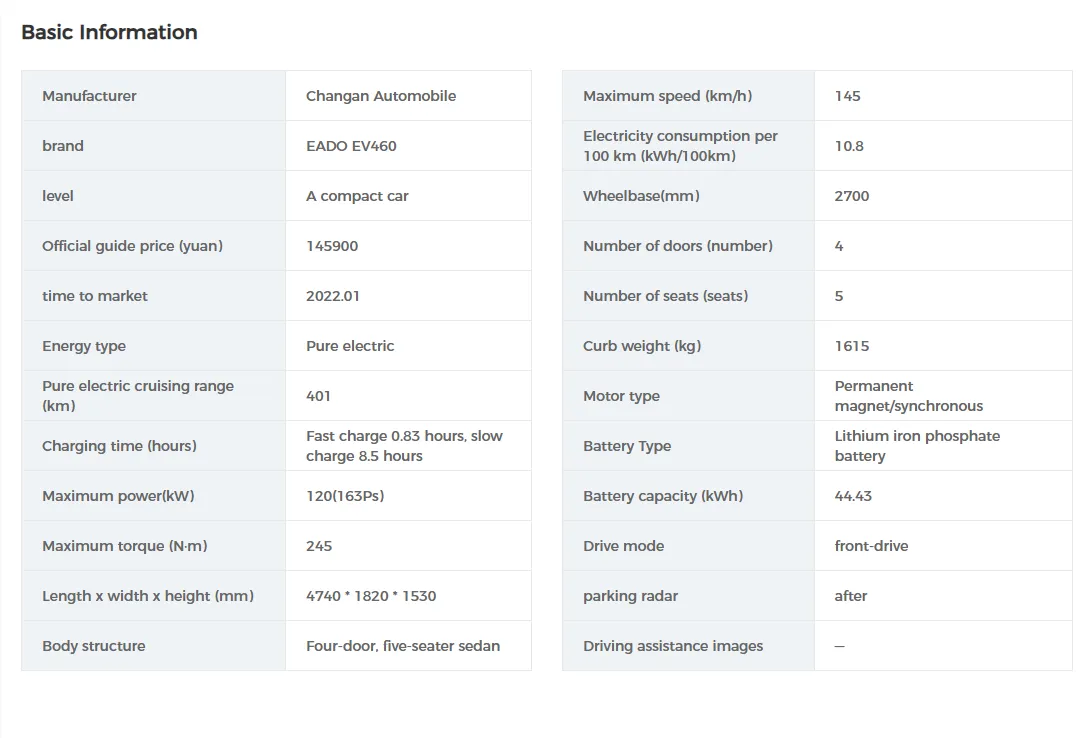This screenshot has height=738, width=1091.
Task: Select the maximum torque value 245
Action: [319, 546]
